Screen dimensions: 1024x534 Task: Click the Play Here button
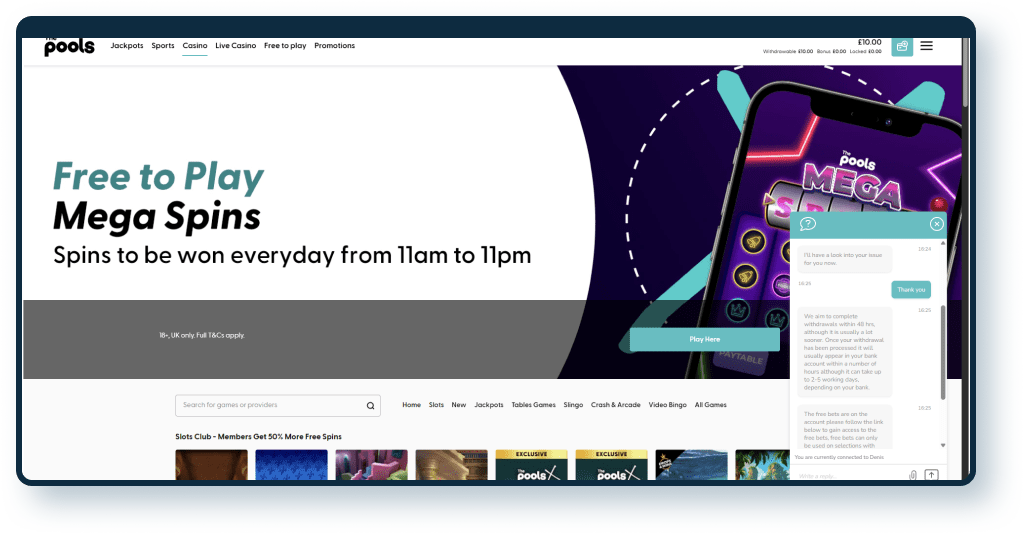pos(705,339)
